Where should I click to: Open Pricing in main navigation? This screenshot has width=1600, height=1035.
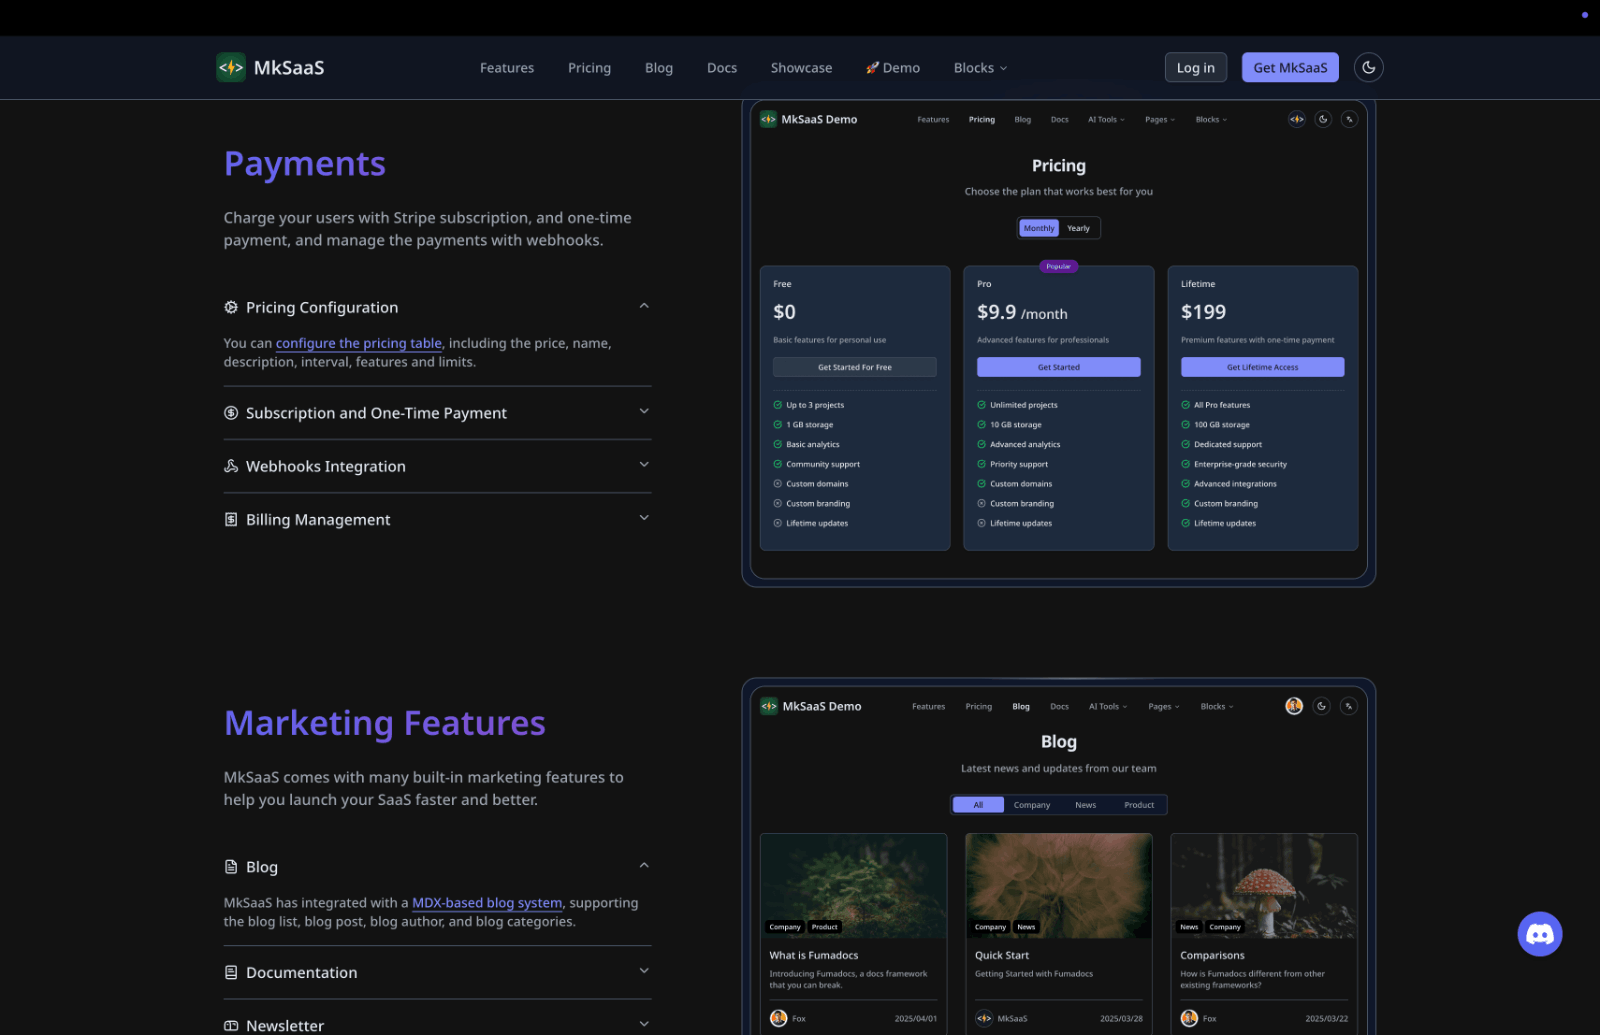[589, 67]
